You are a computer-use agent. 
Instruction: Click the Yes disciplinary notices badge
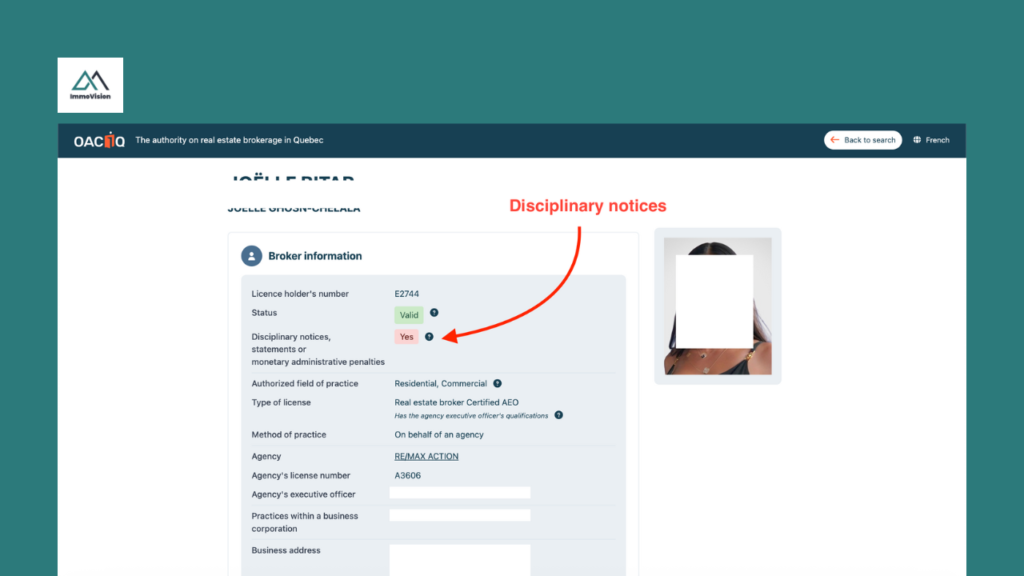pos(406,336)
